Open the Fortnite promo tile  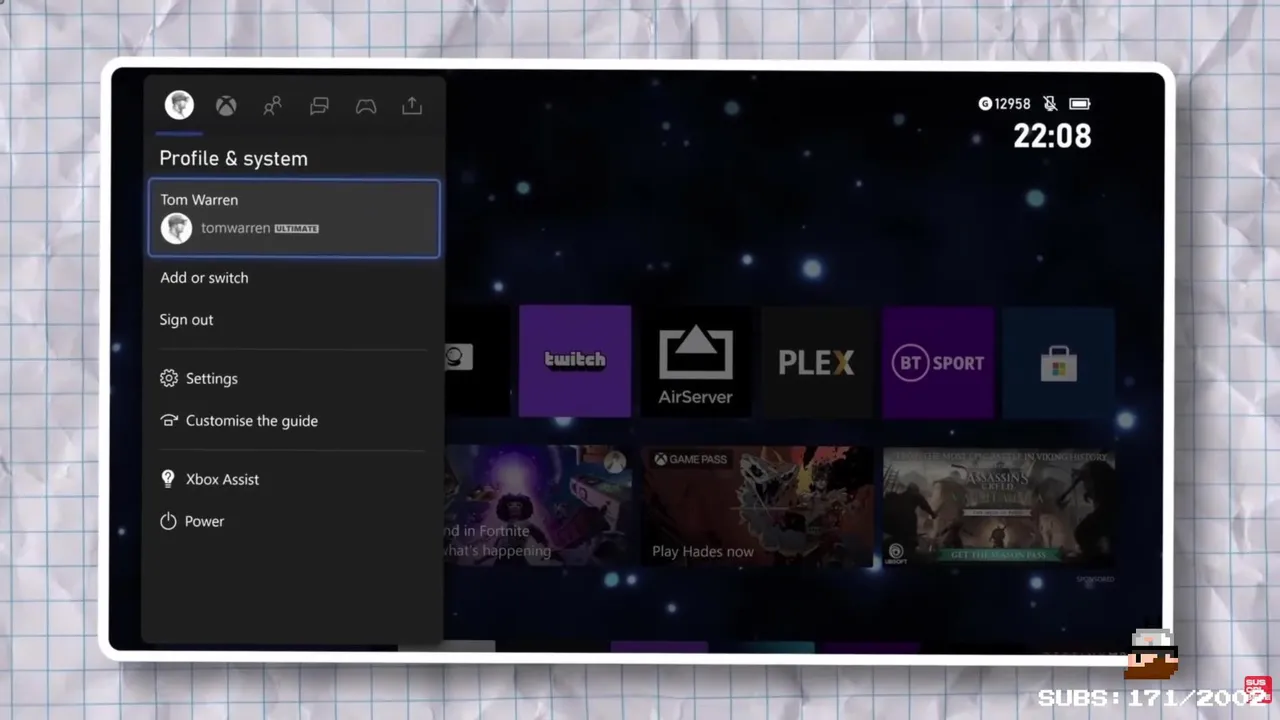(538, 506)
